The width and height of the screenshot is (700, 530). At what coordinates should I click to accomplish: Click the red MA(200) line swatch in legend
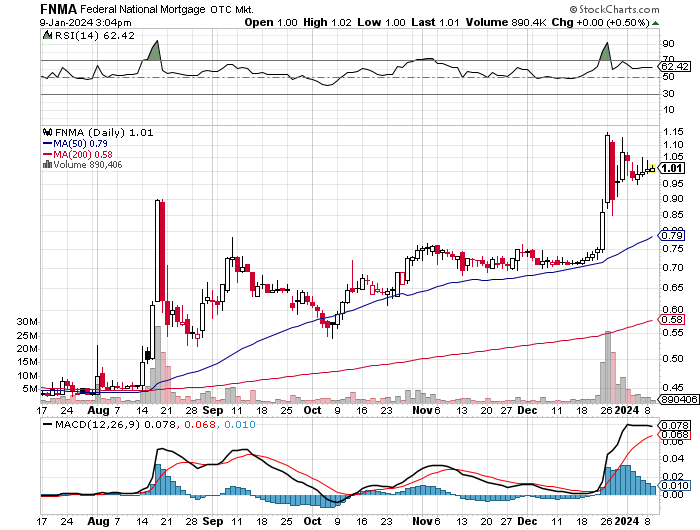[x=47, y=154]
